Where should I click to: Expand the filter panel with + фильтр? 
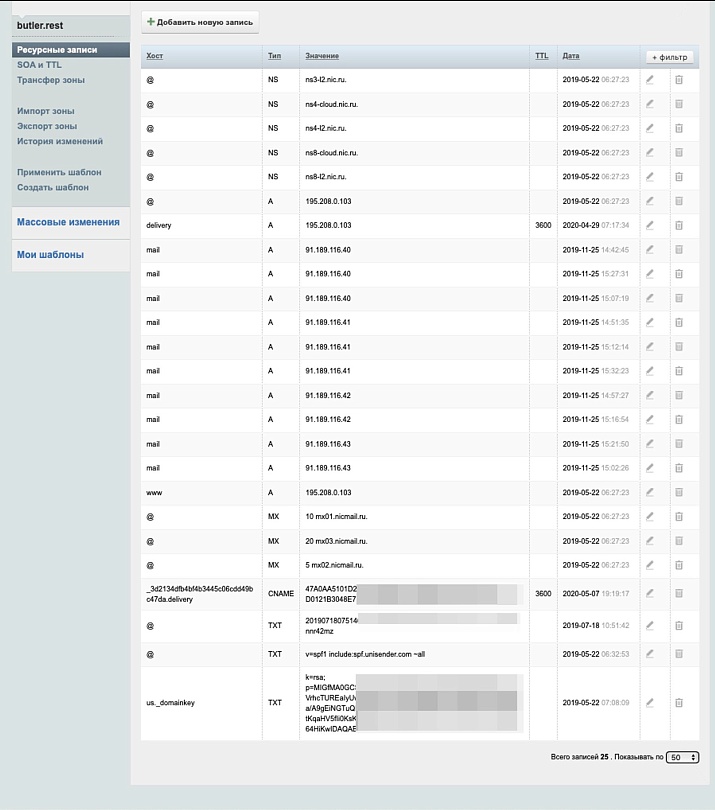pyautogui.click(x=670, y=57)
